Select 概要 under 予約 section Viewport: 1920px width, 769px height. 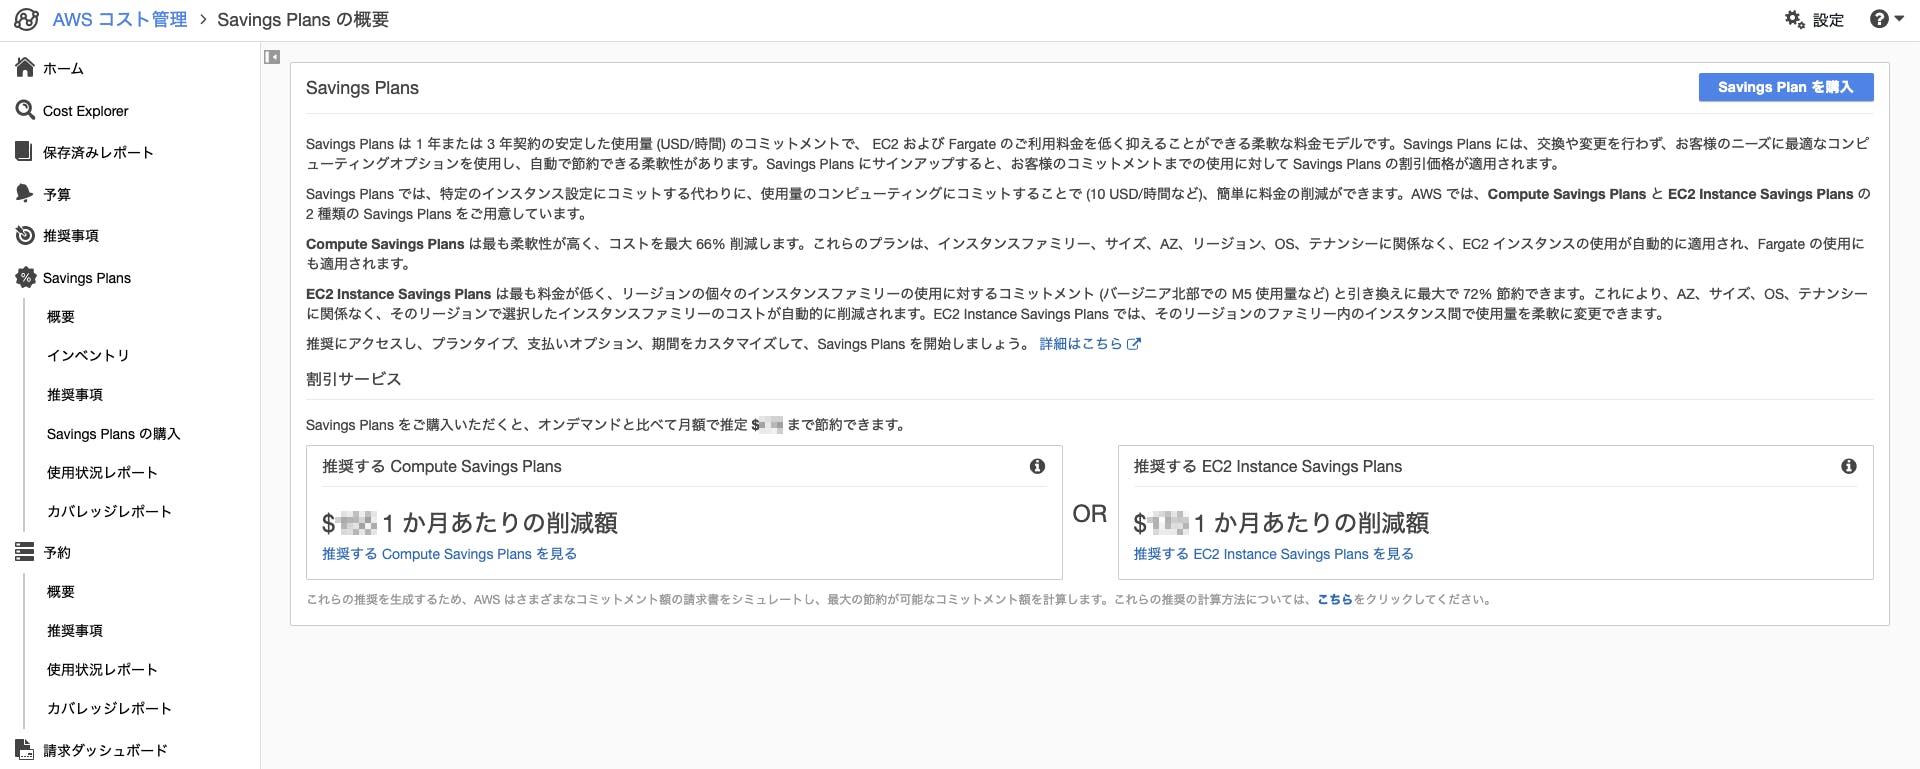click(x=61, y=591)
